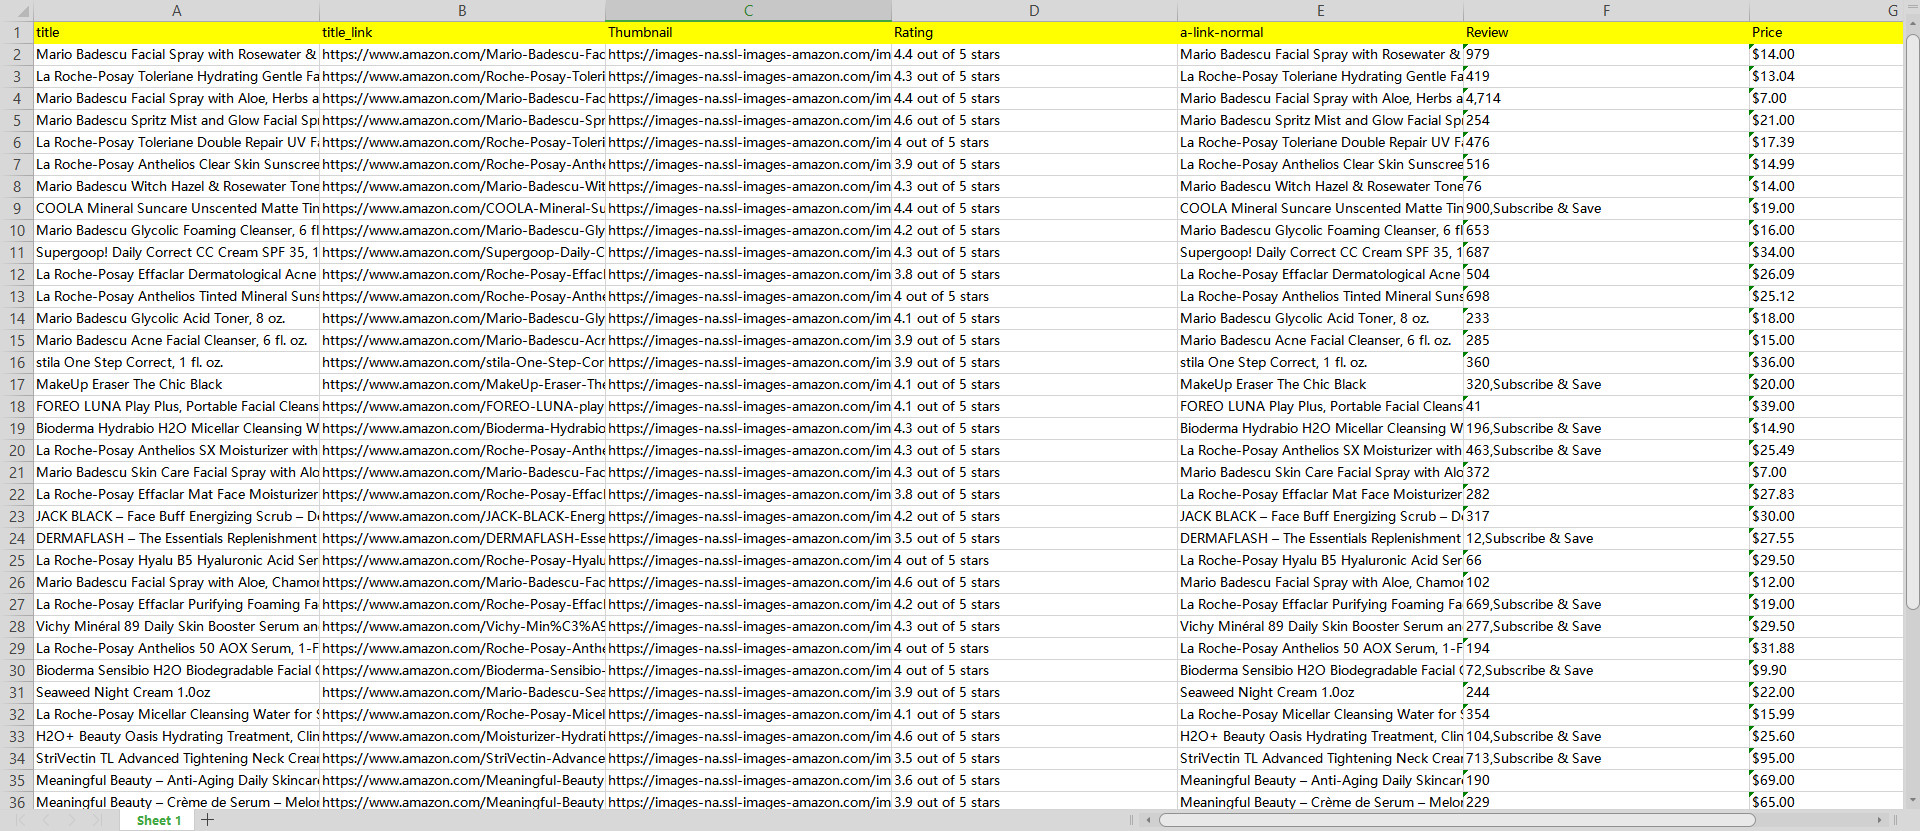
Task: Select the COOLA-Mineral-Su link cell in column B
Action: pyautogui.click(x=462, y=208)
